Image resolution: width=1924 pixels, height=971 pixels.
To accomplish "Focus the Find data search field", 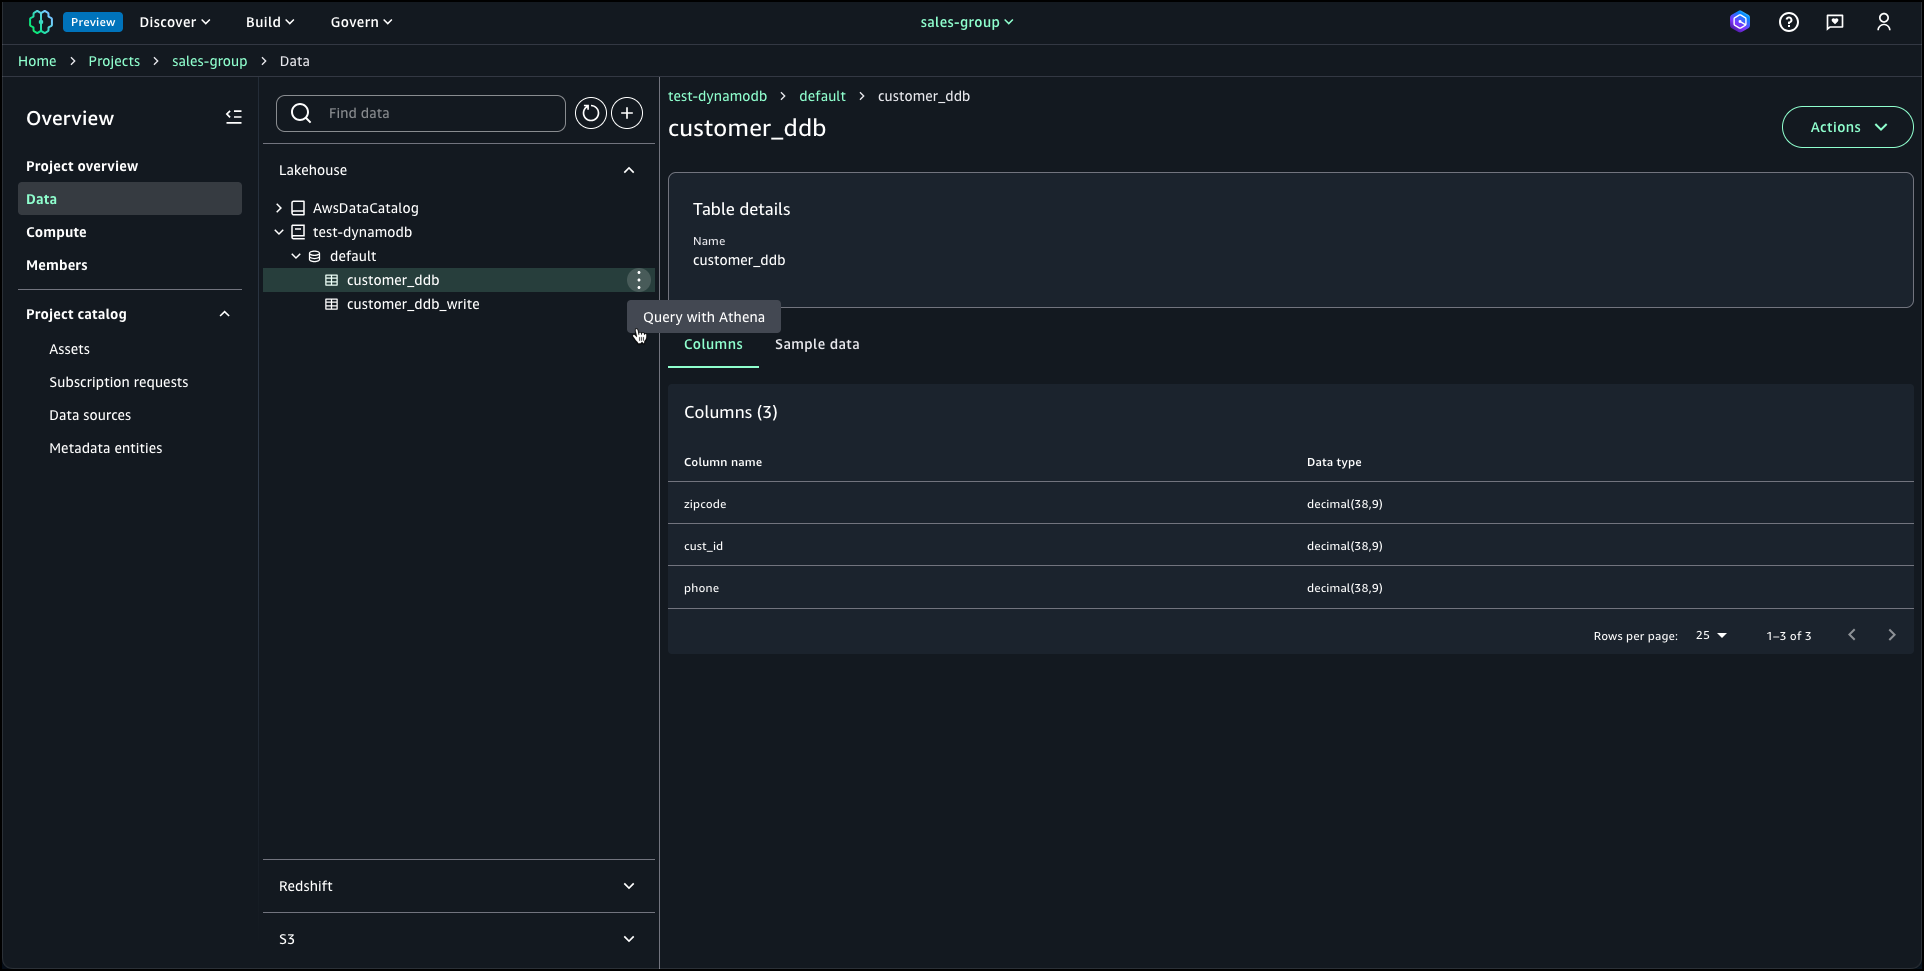I will point(421,113).
